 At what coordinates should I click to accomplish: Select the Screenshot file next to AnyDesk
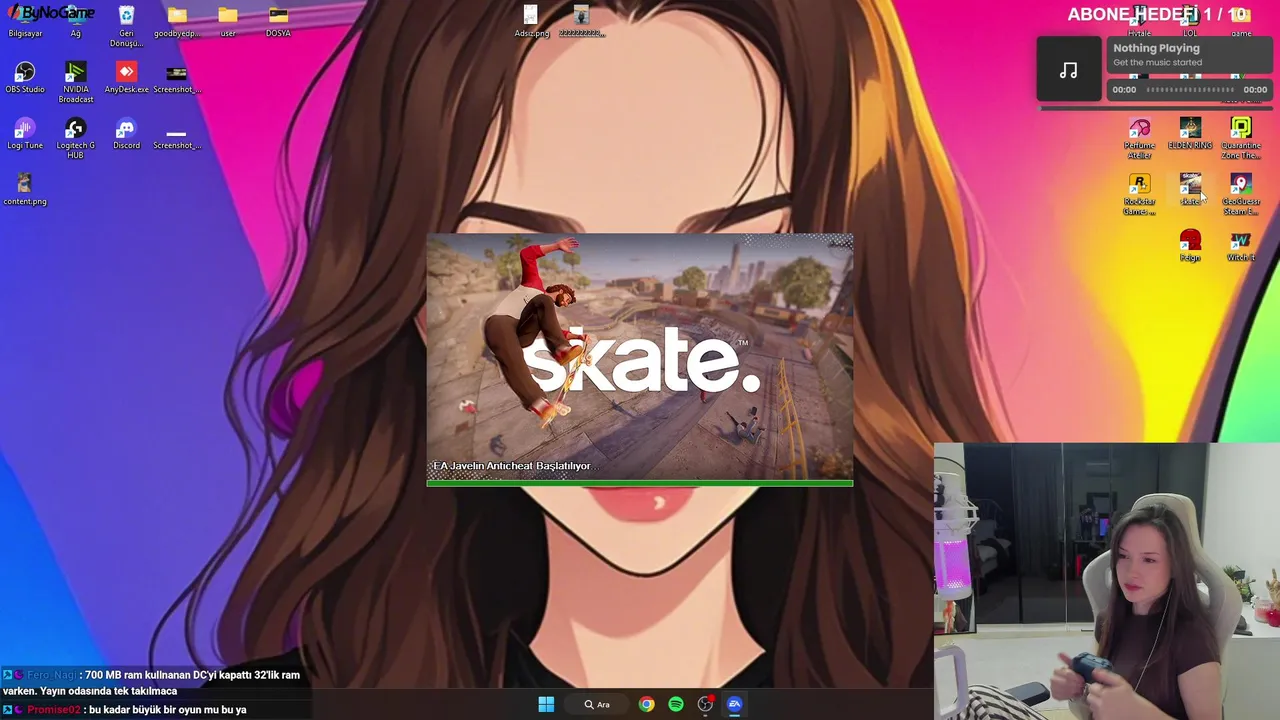(x=177, y=77)
